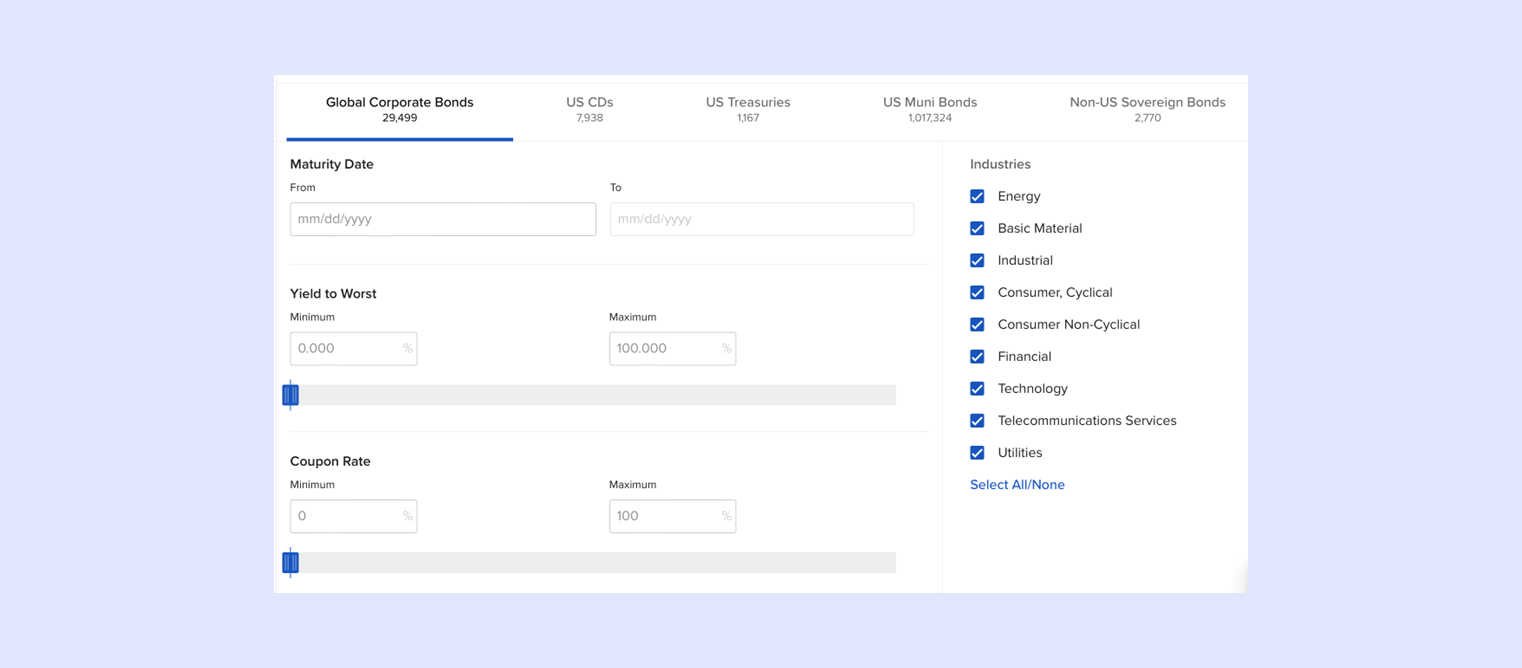Click the Maturity Date To field
This screenshot has height=668, width=1522.
point(761,219)
